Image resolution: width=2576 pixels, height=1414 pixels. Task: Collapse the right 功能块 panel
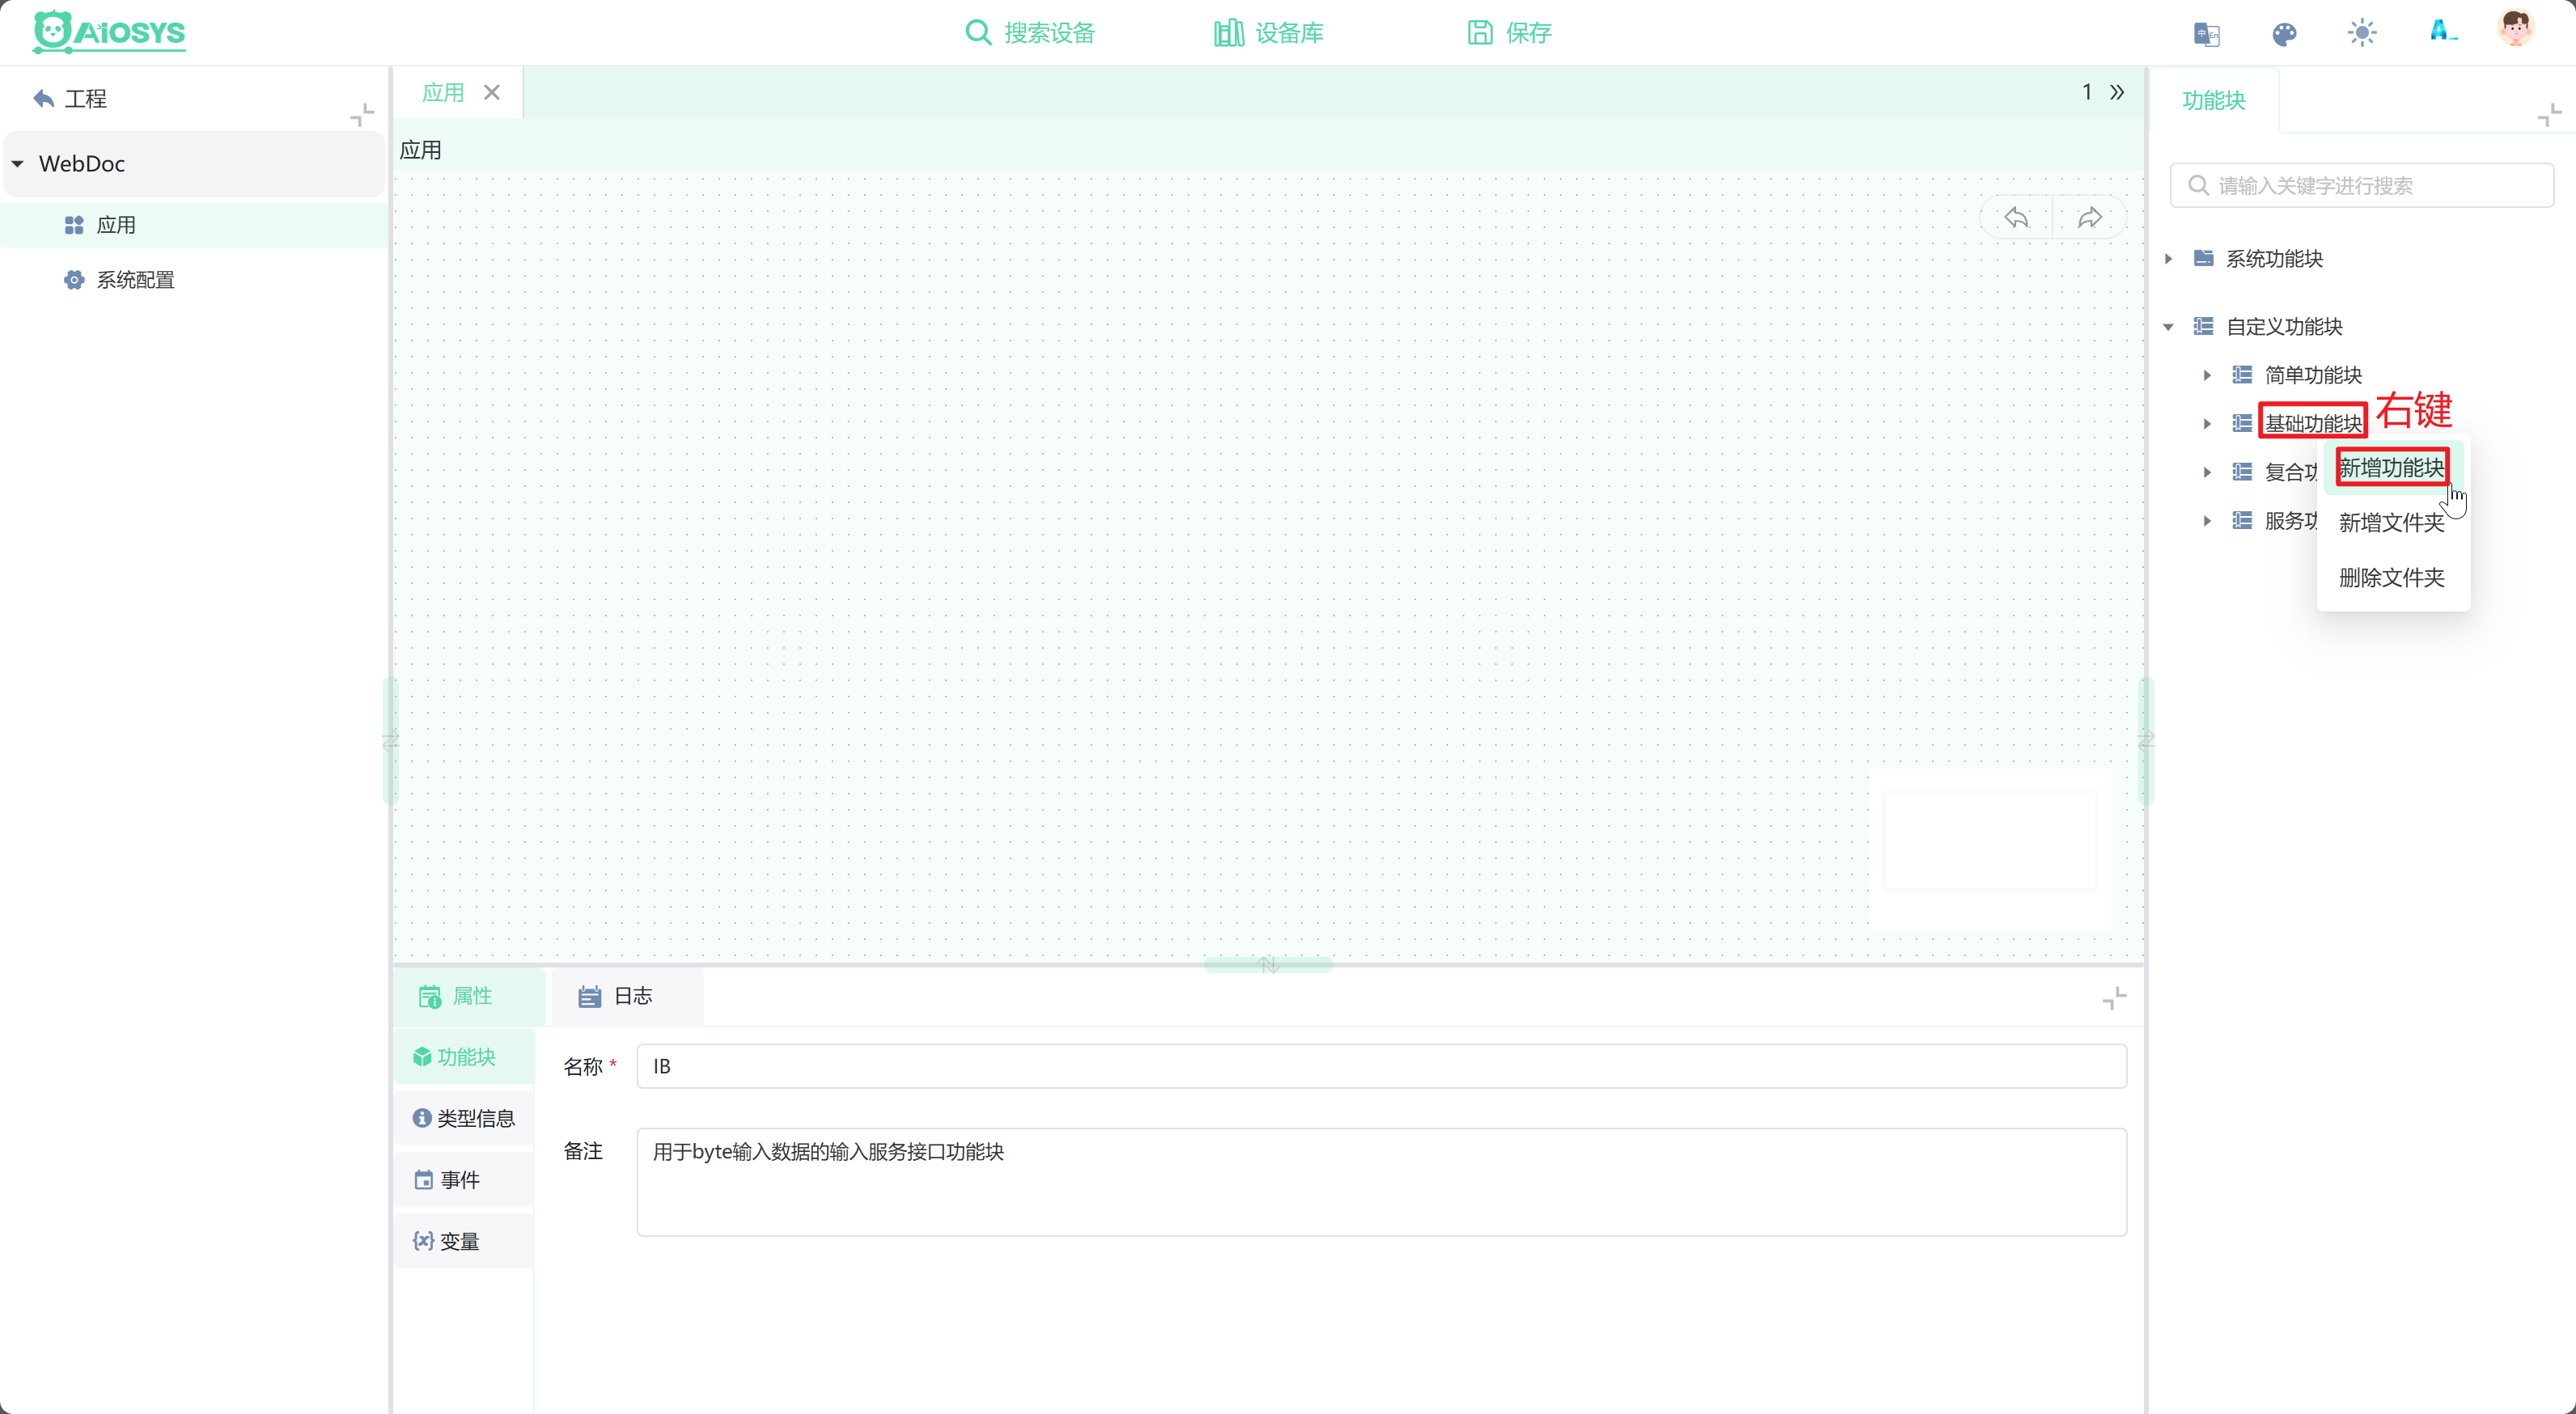(2550, 115)
